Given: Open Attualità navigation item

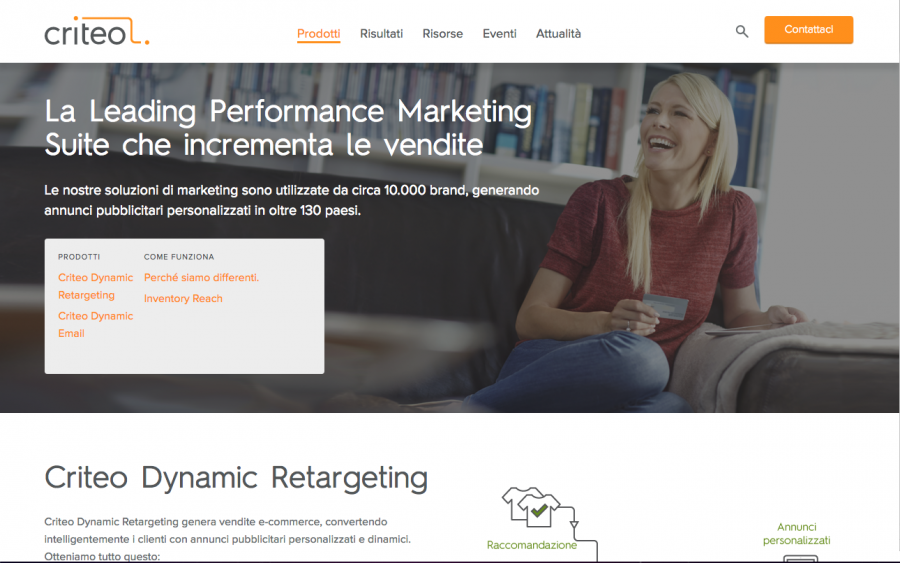Looking at the screenshot, I should (x=558, y=34).
